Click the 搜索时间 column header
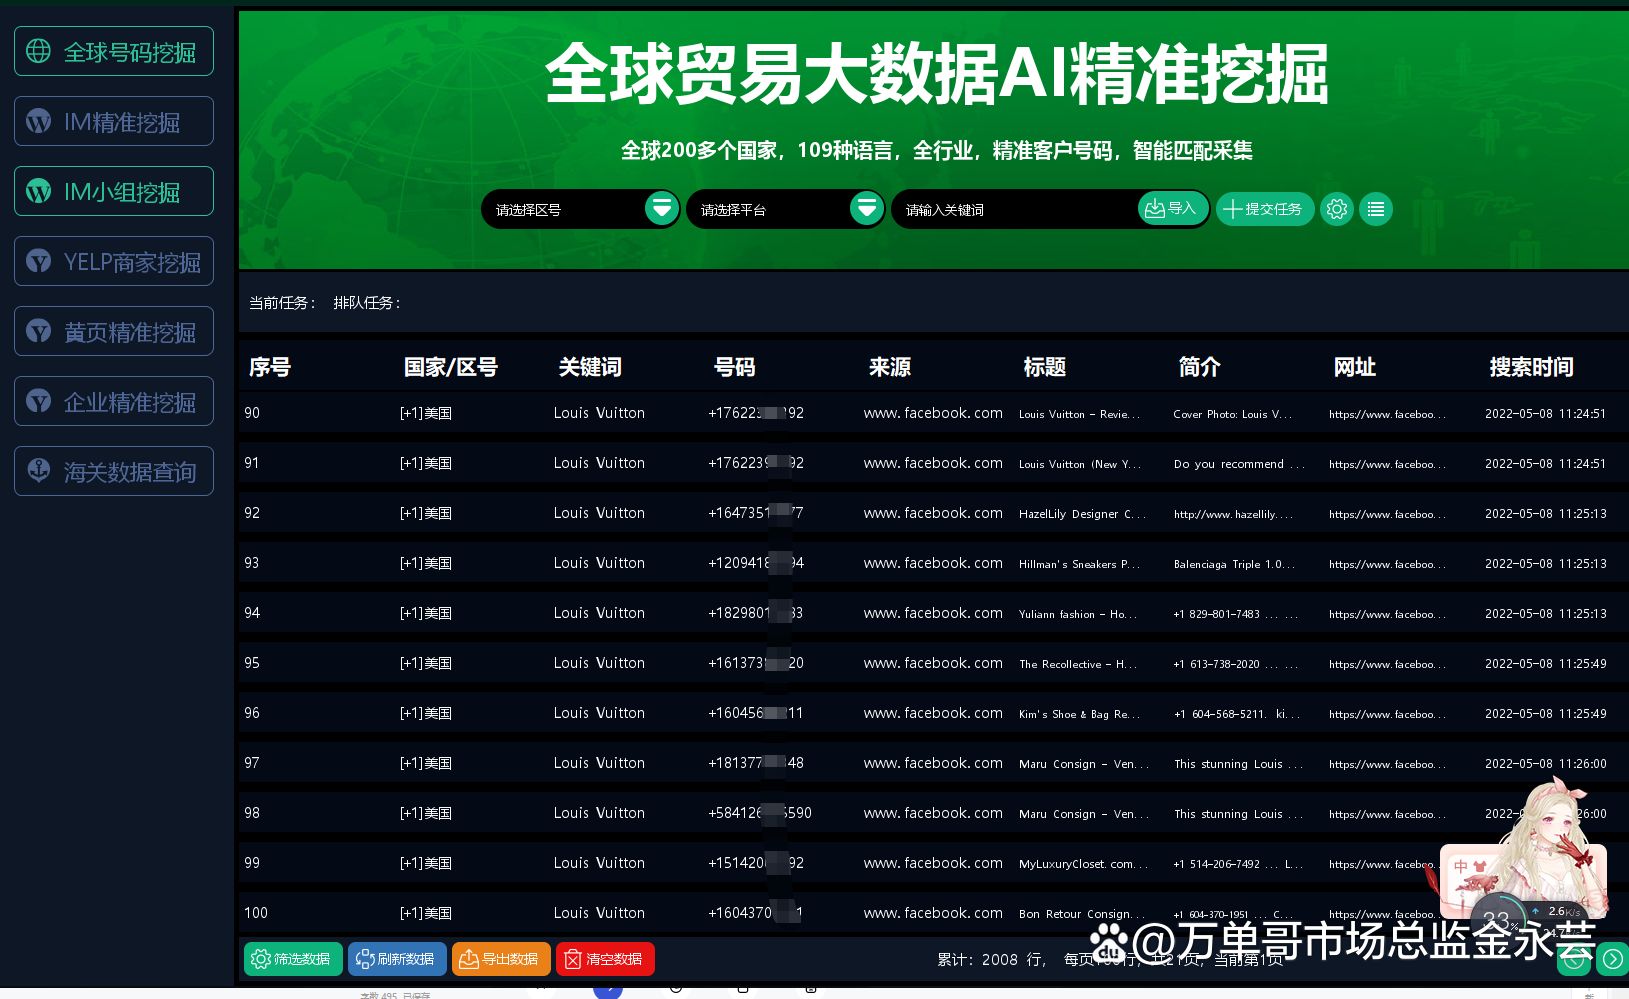Screen dimensions: 1629x999 [1532, 367]
